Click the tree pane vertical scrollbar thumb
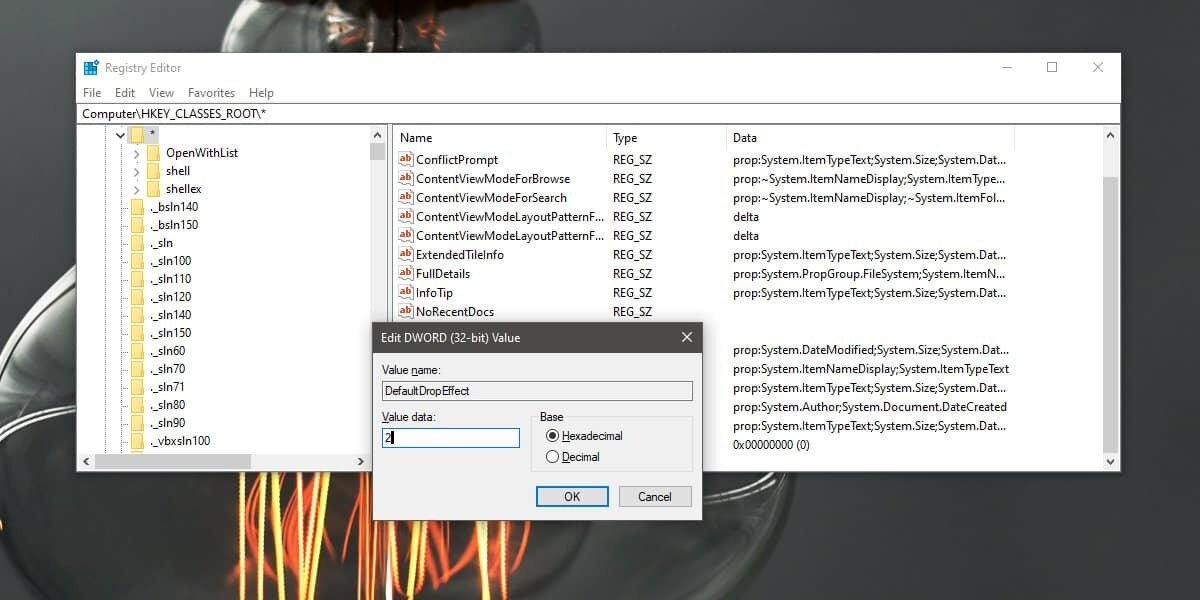The width and height of the screenshot is (1200, 600). pyautogui.click(x=377, y=152)
